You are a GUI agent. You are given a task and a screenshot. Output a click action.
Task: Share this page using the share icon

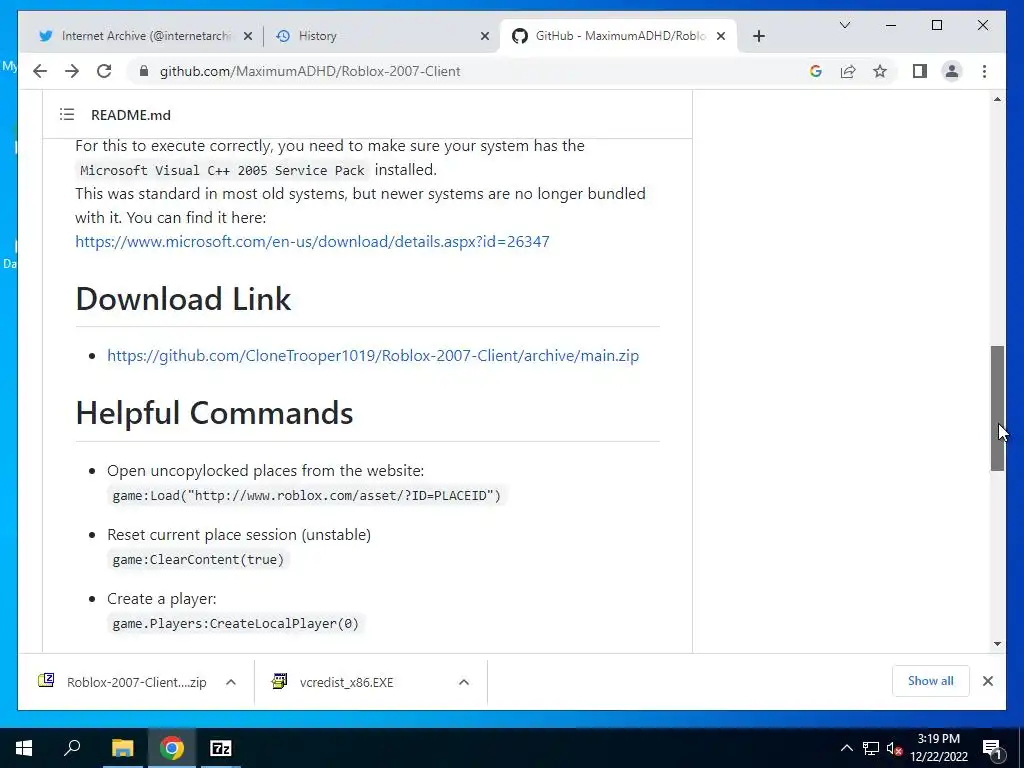[x=848, y=71]
